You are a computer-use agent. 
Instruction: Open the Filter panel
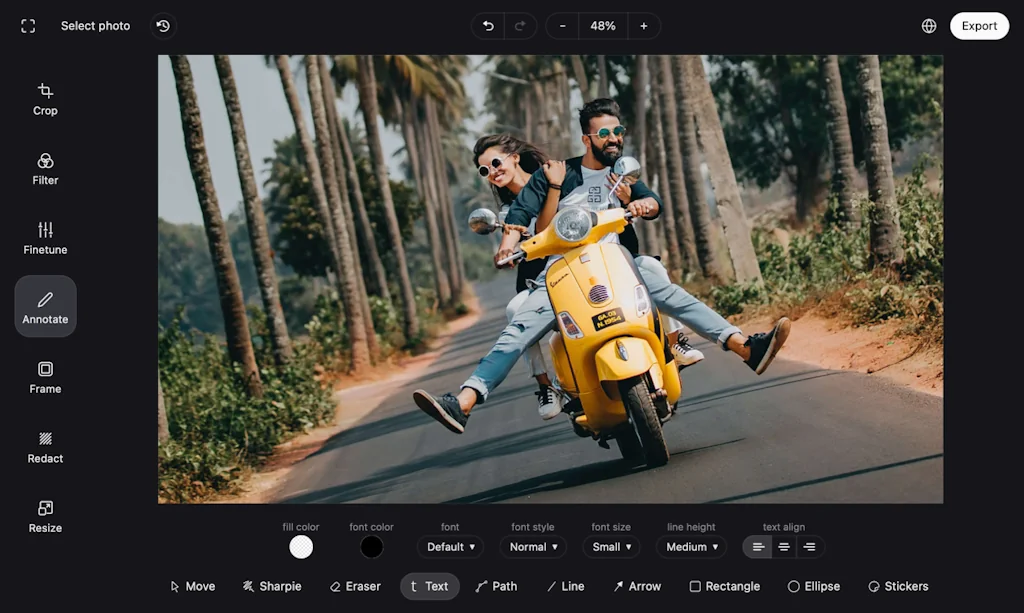44,167
